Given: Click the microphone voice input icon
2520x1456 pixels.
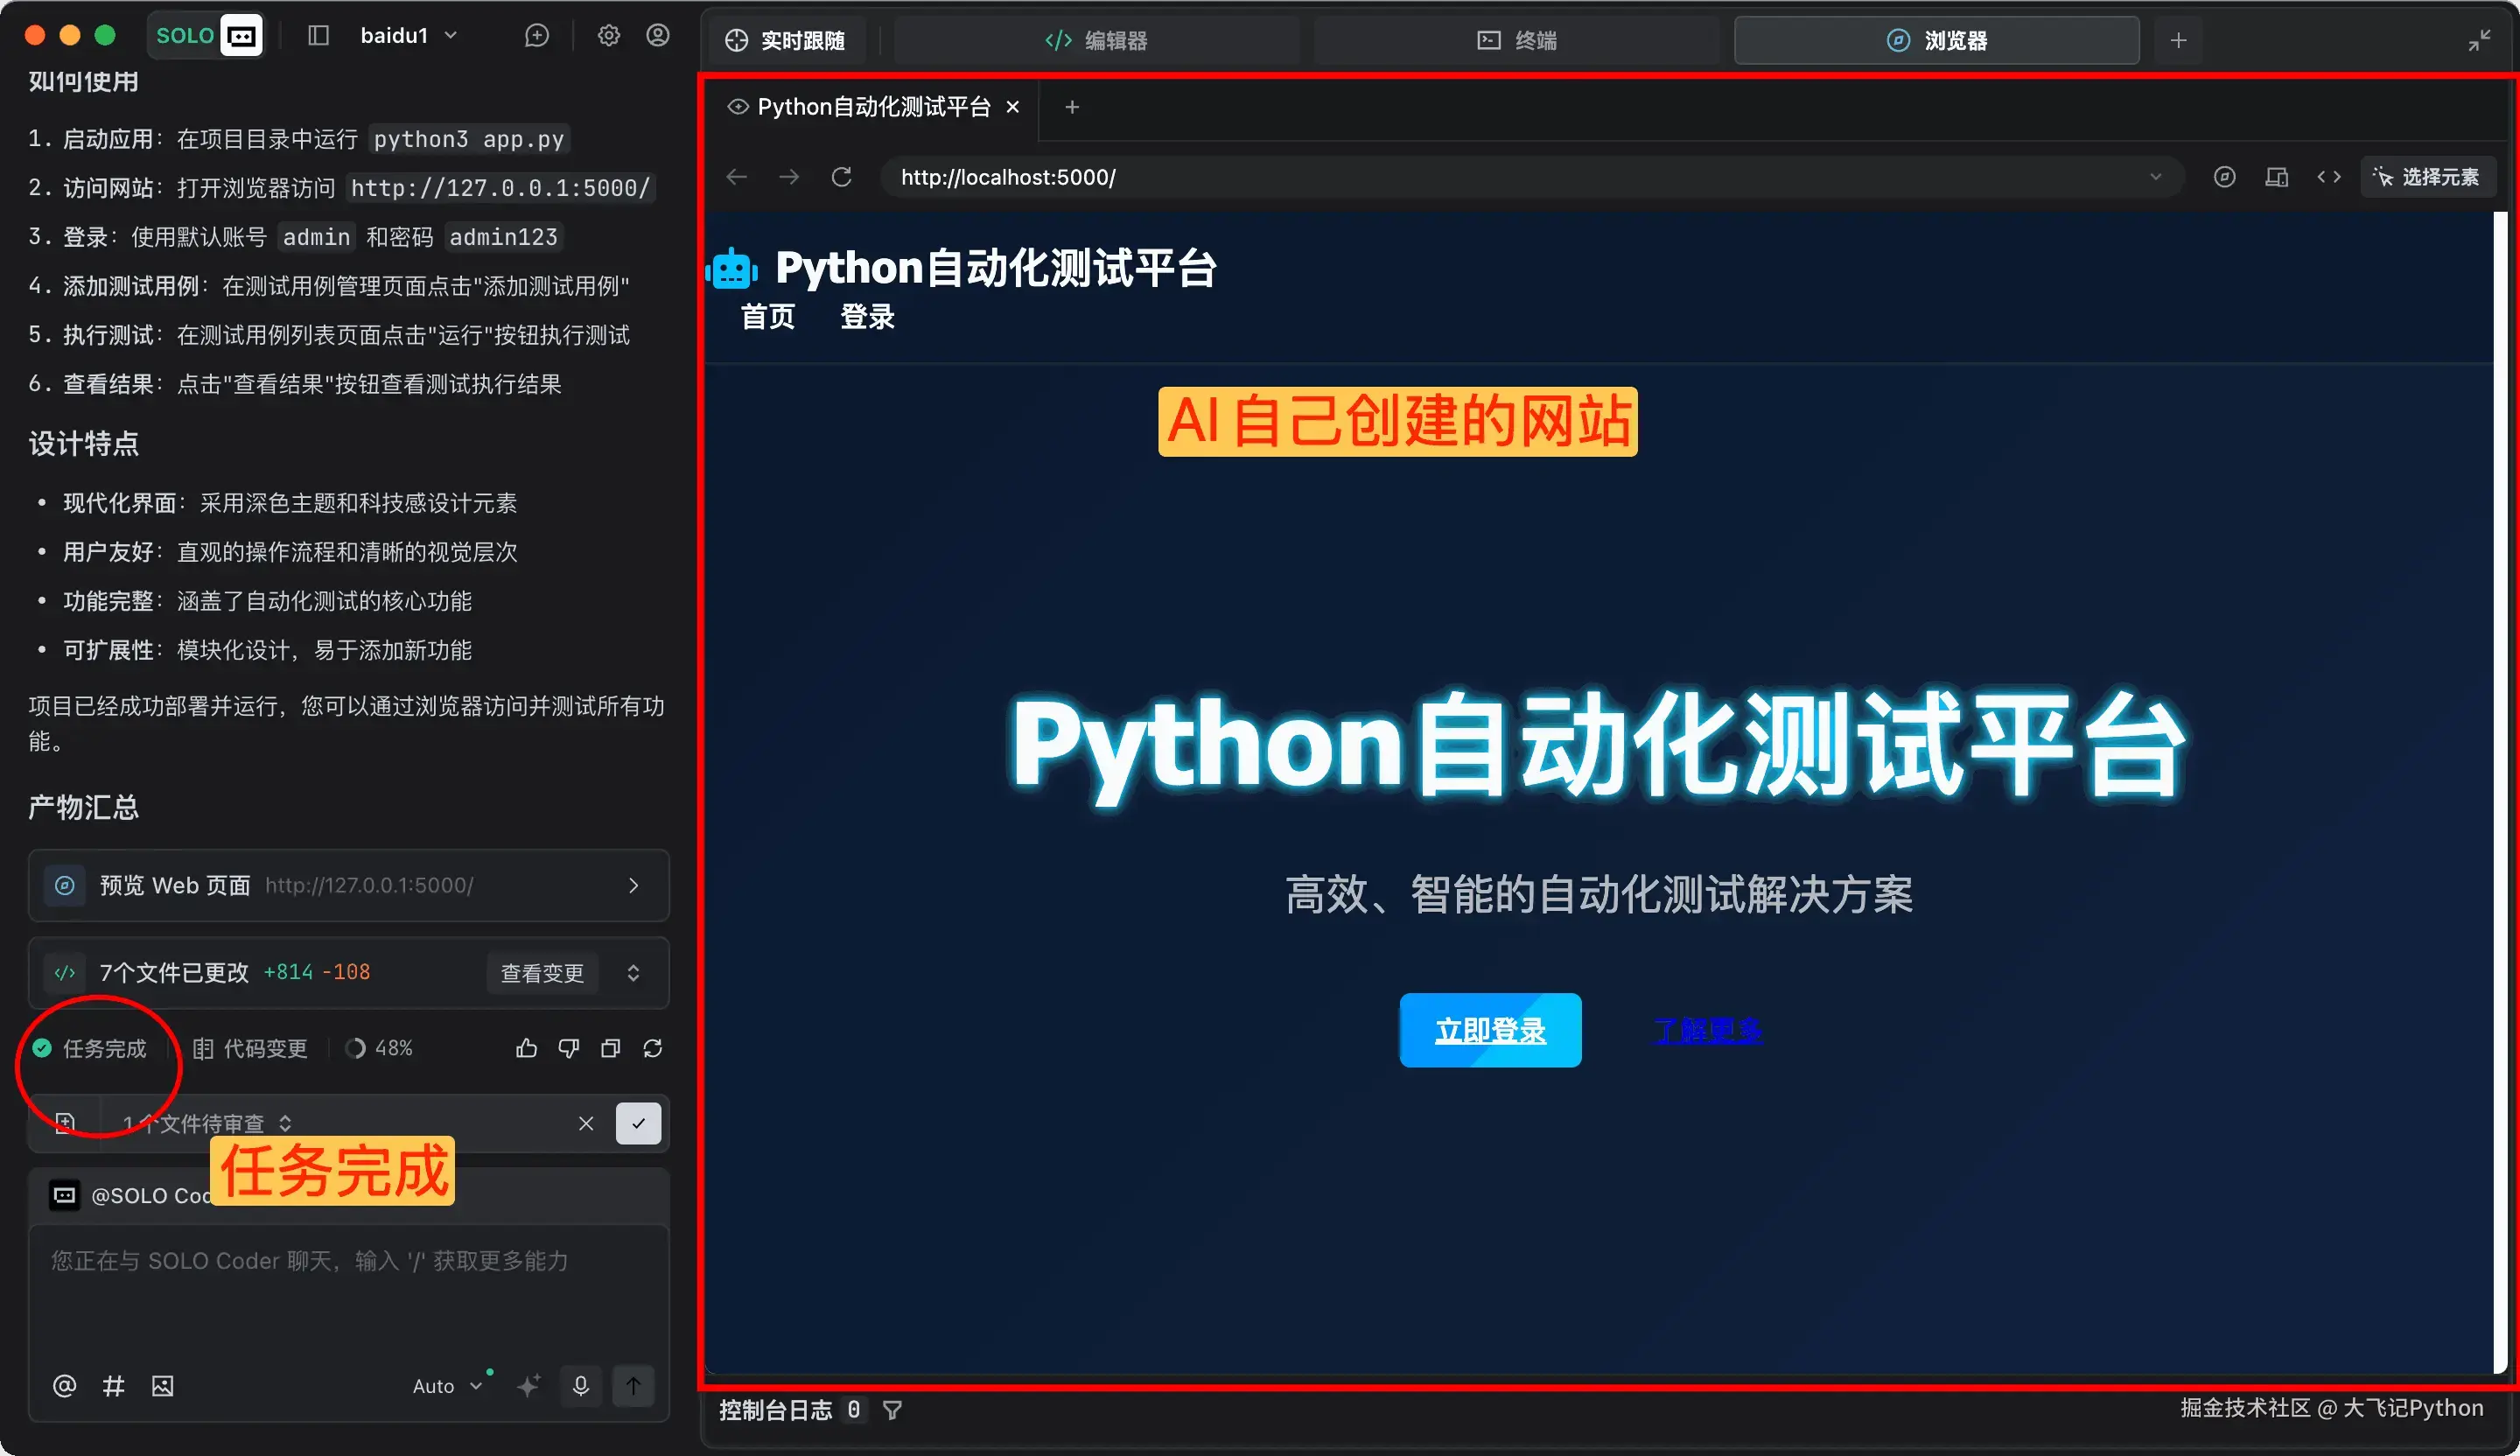Looking at the screenshot, I should (580, 1386).
